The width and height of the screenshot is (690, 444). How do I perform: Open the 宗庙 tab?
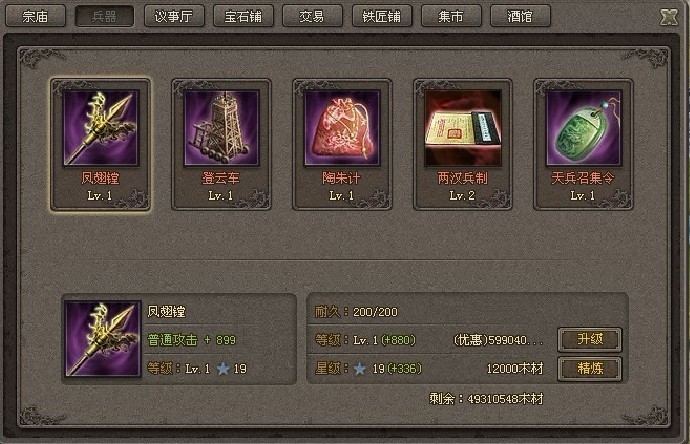(35, 16)
